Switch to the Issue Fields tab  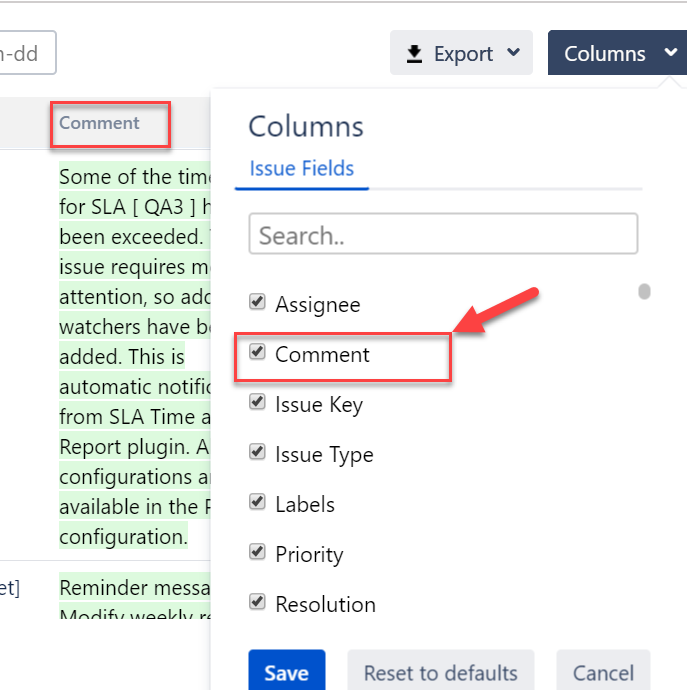(301, 169)
